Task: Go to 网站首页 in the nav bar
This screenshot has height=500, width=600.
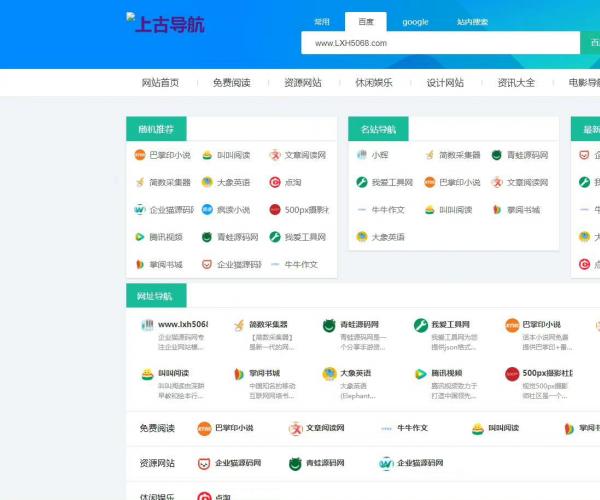Action: [160, 83]
